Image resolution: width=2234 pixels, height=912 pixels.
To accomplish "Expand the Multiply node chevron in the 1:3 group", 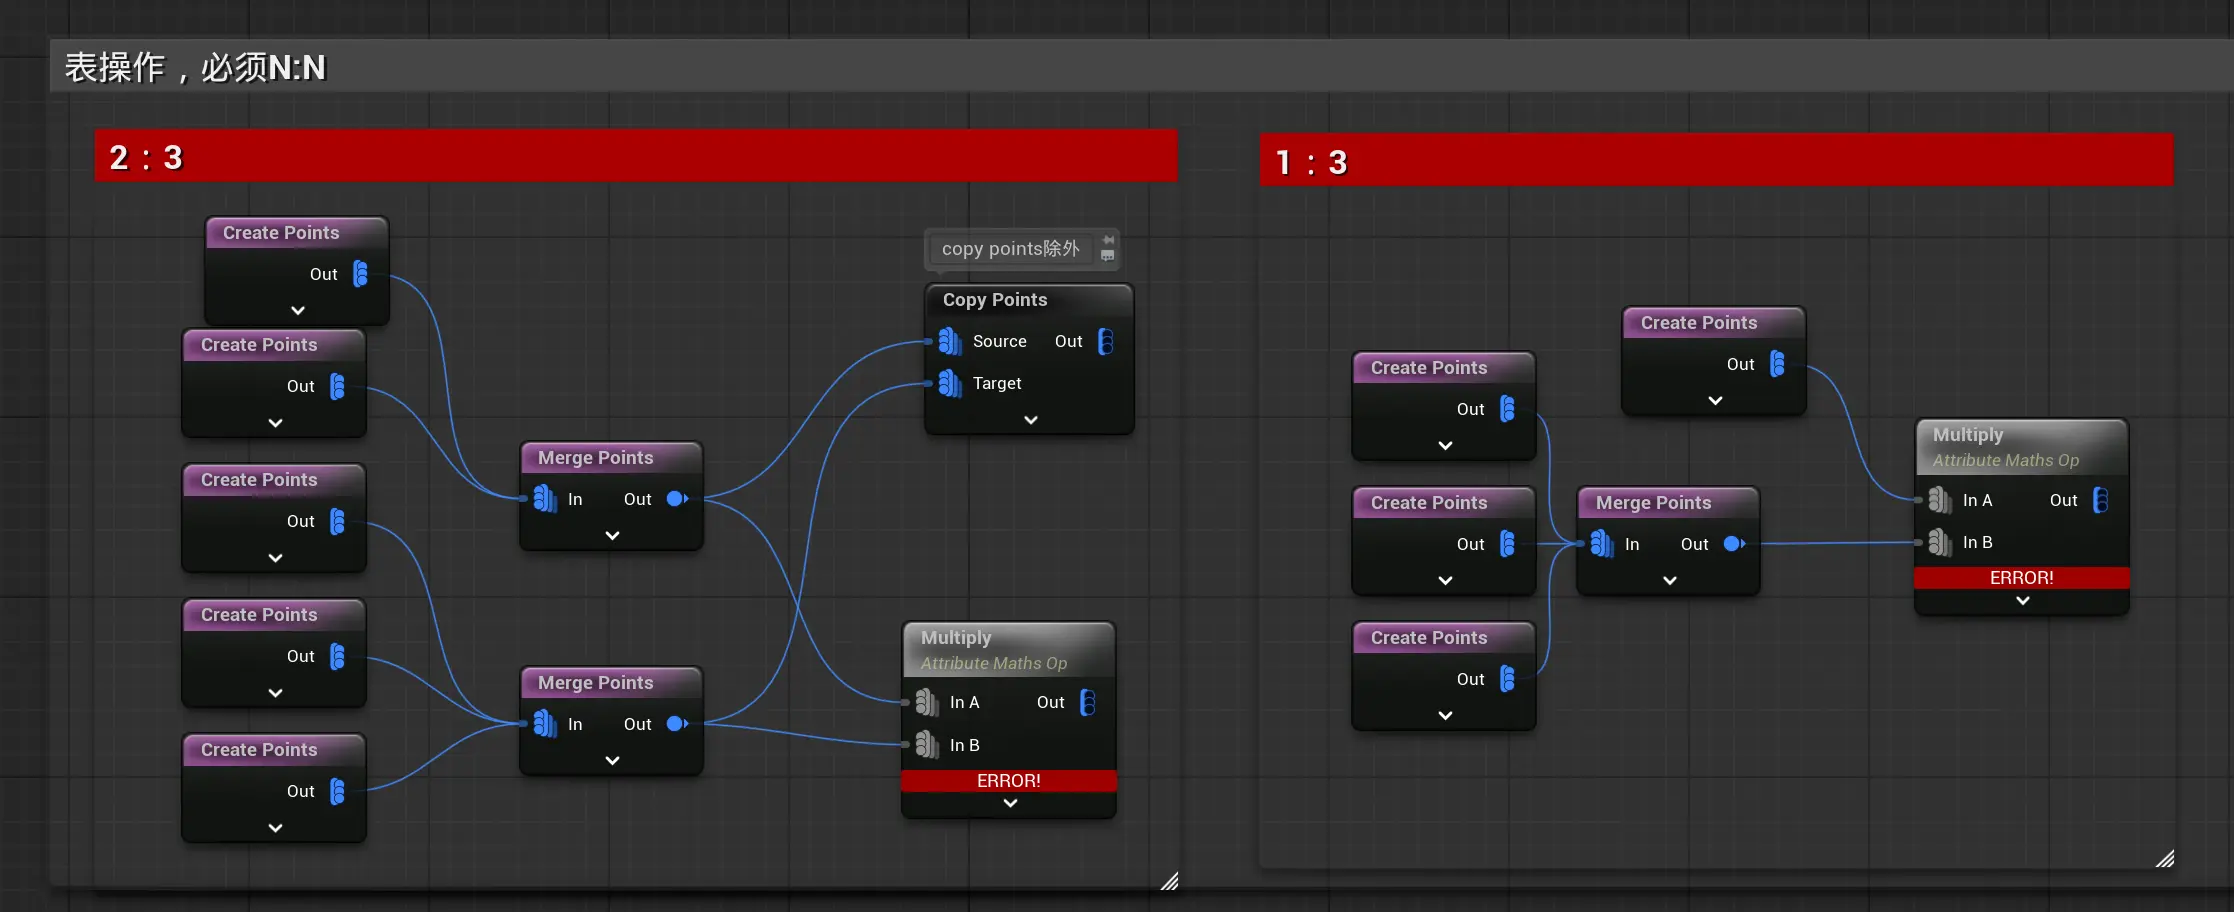I will [x=2022, y=601].
